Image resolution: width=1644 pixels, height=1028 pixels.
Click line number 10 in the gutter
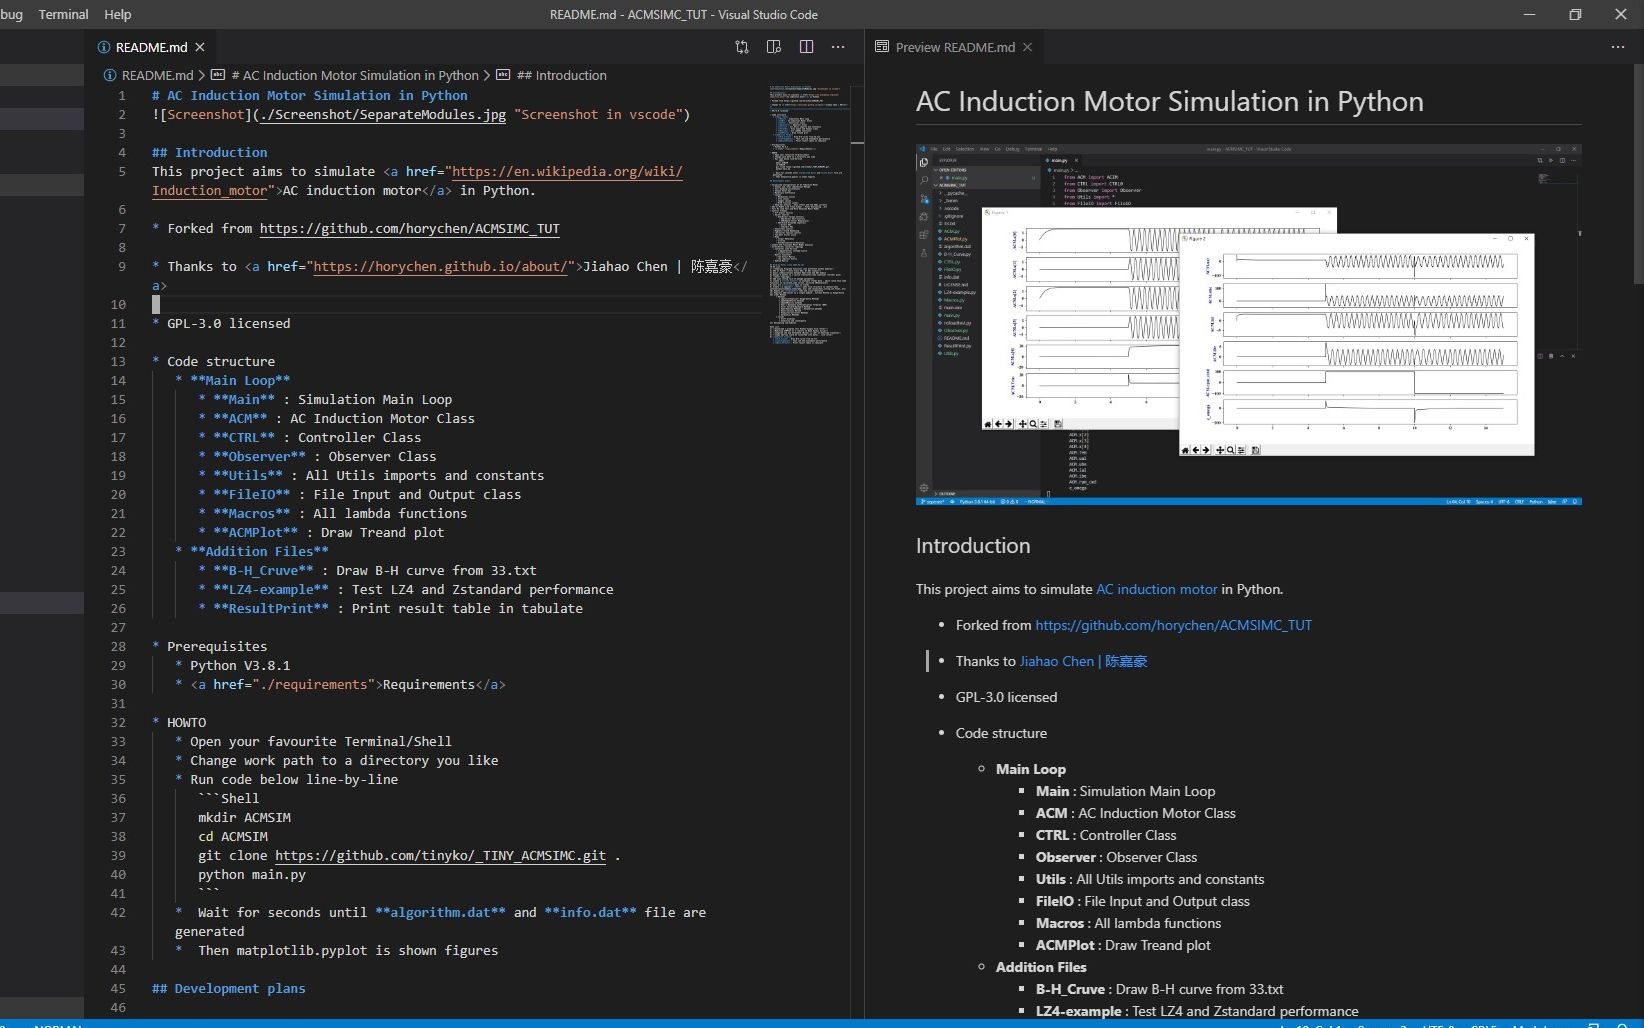pos(118,304)
